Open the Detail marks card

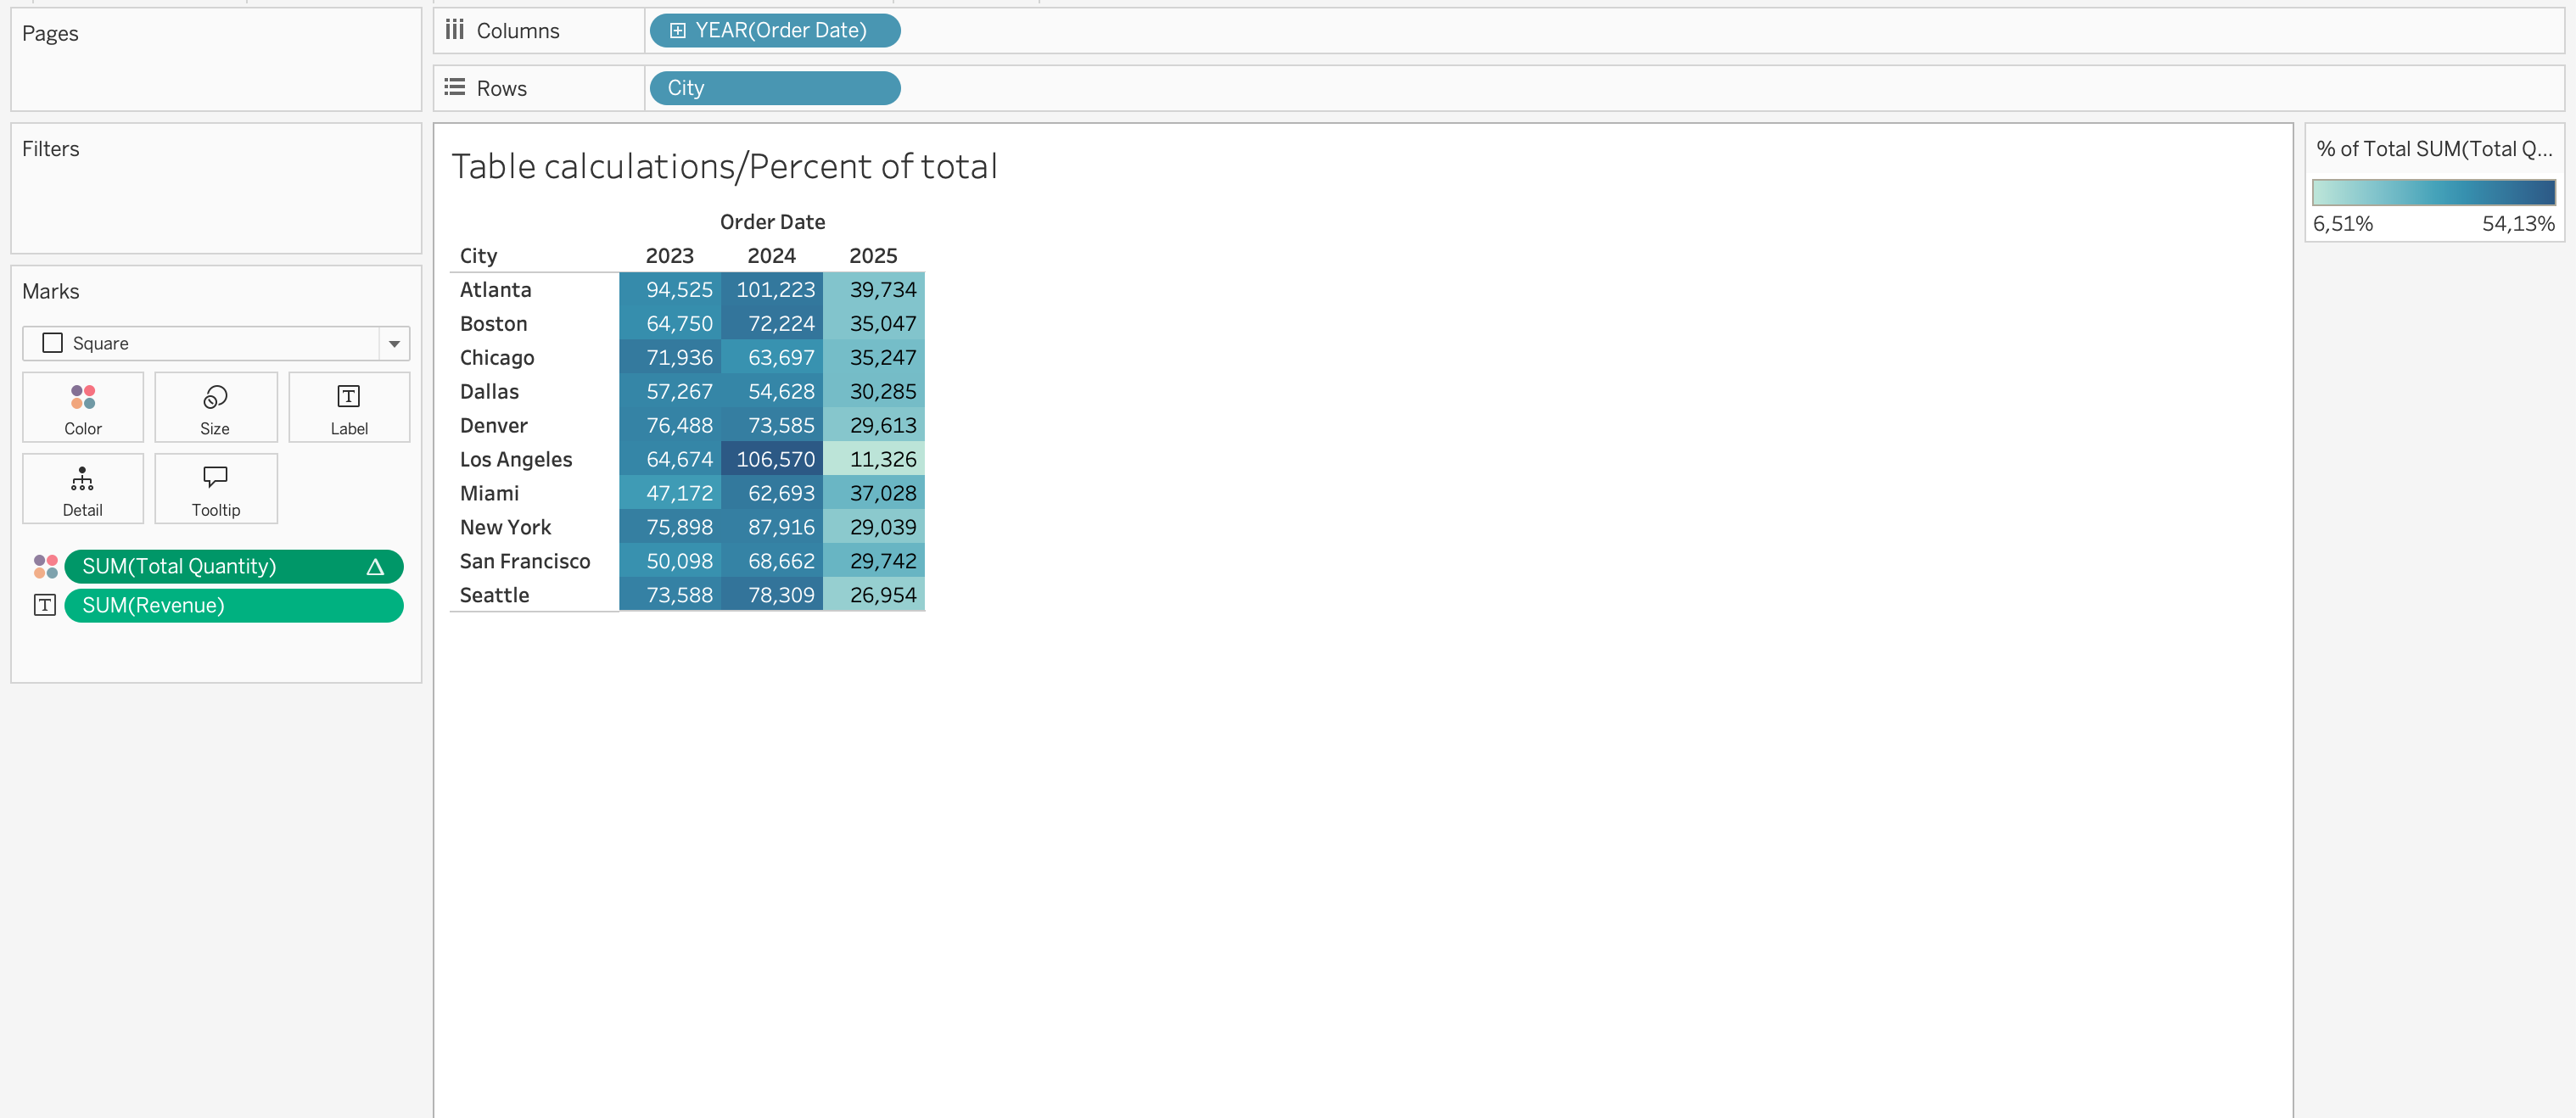[x=83, y=489]
